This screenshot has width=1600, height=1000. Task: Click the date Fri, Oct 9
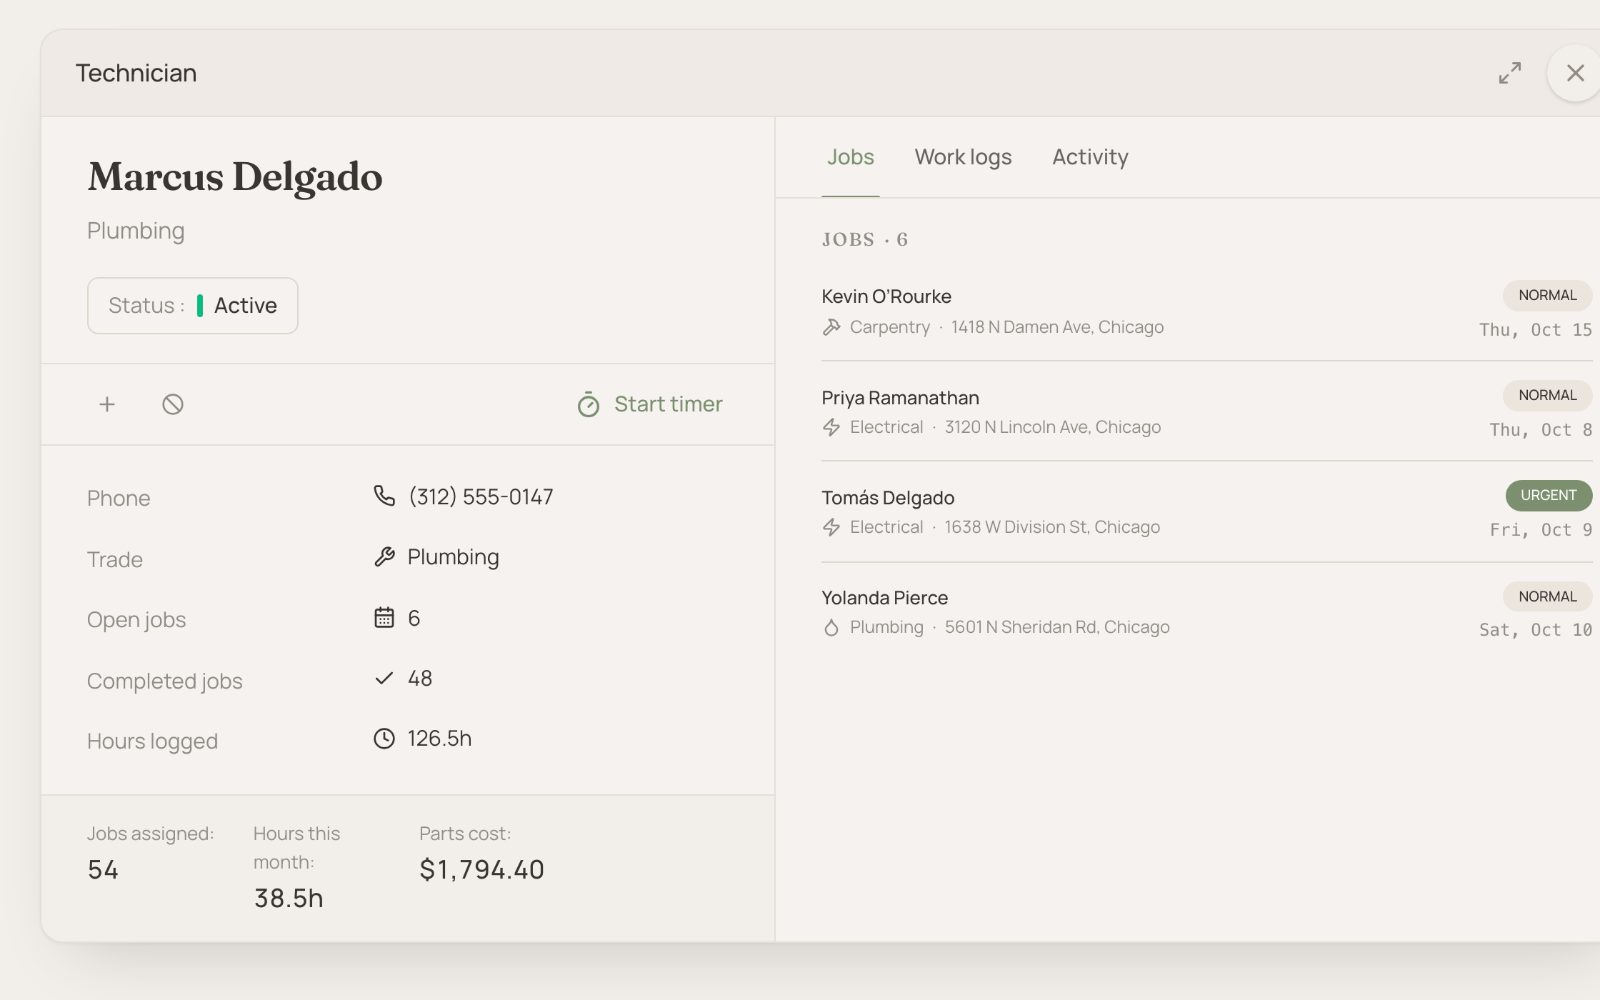coord(1541,530)
